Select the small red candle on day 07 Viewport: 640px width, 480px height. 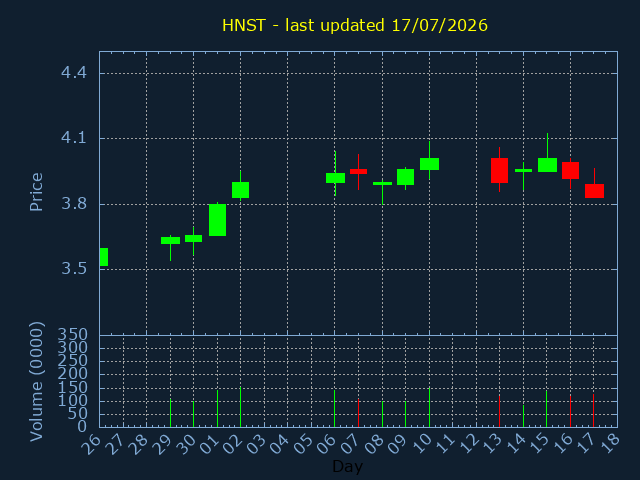click(x=358, y=171)
